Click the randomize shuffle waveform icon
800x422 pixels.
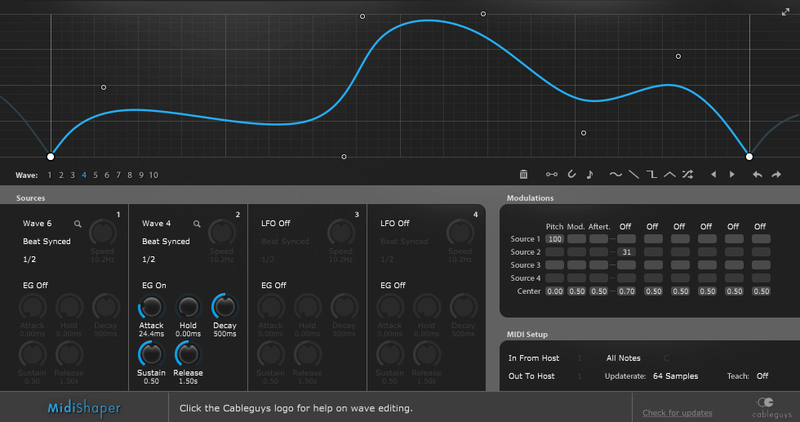click(x=687, y=174)
